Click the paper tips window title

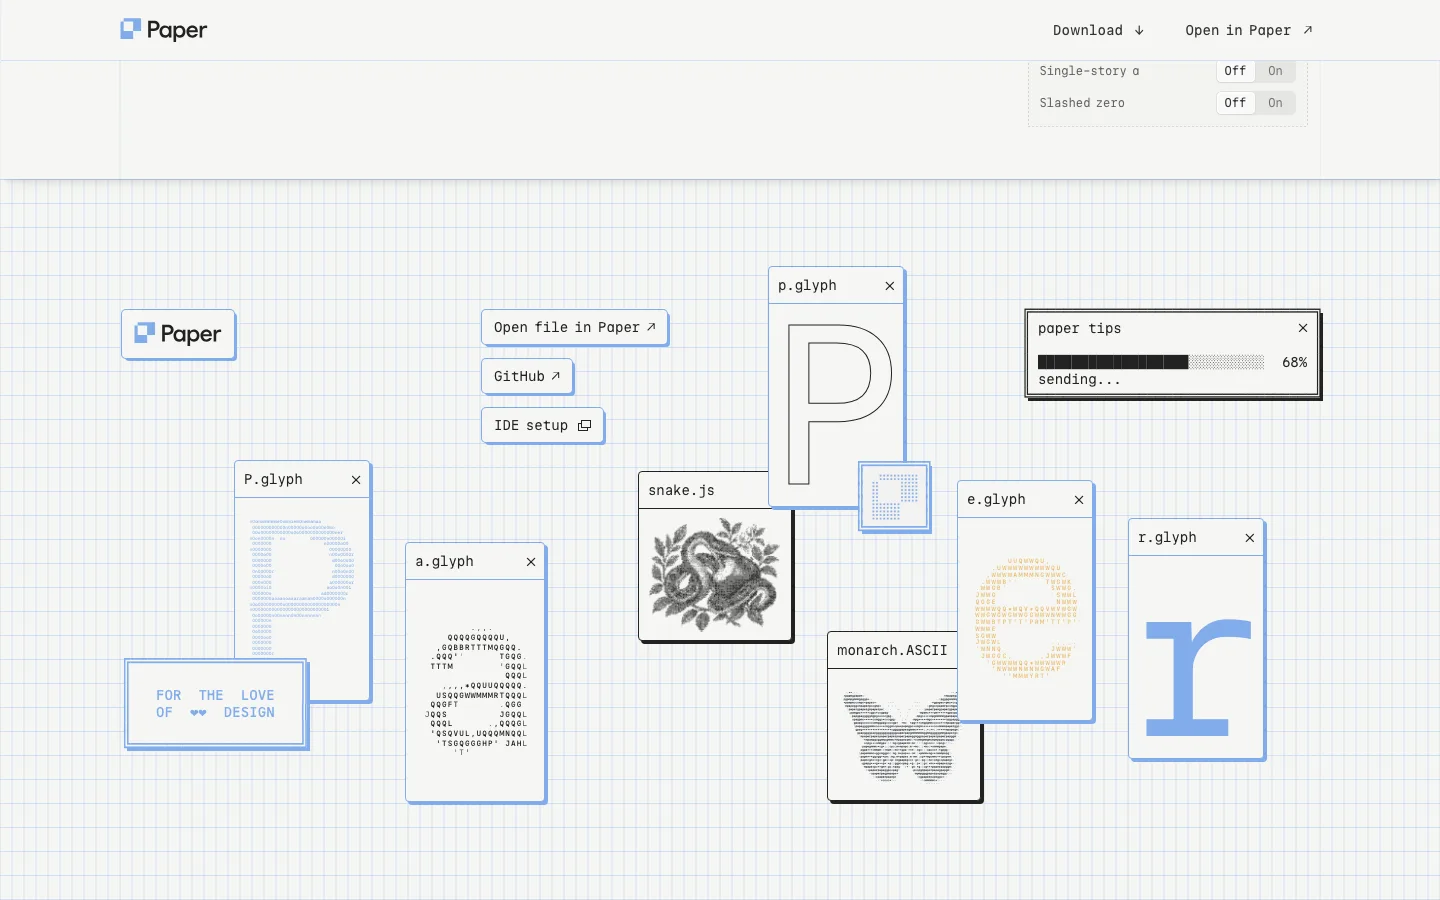click(x=1079, y=328)
